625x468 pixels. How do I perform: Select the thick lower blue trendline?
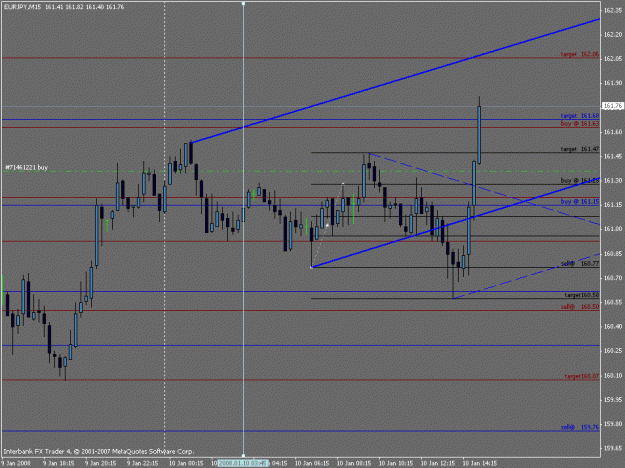coord(455,222)
